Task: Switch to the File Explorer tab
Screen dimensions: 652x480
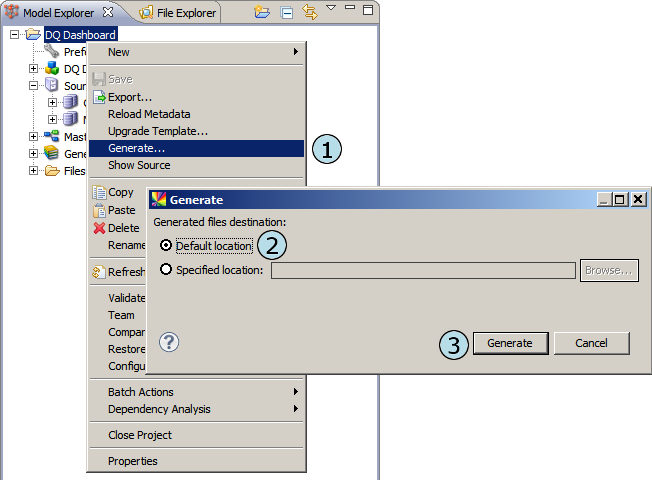Action: click(x=182, y=13)
